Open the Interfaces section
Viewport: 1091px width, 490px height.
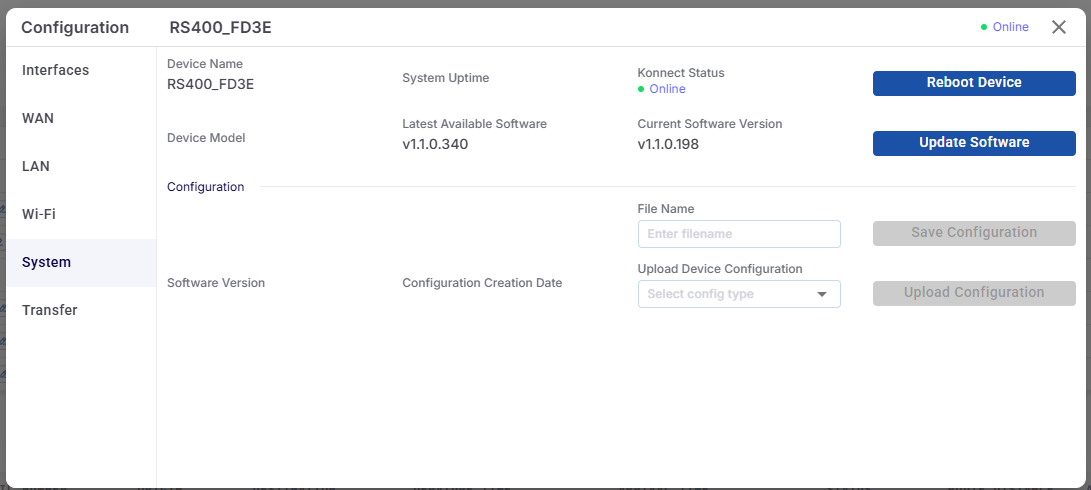pos(56,70)
